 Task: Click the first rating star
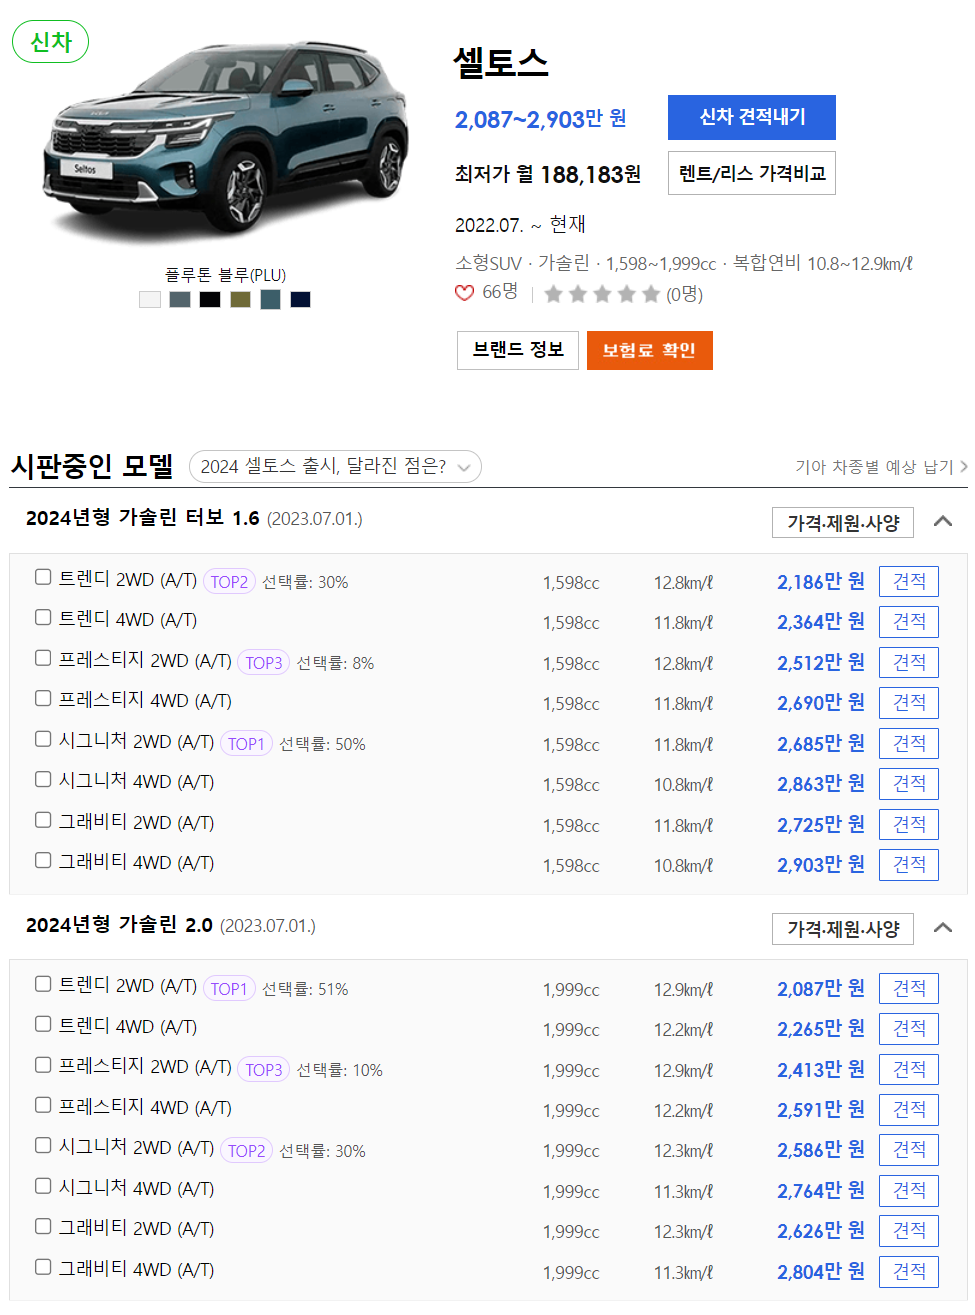click(x=553, y=294)
